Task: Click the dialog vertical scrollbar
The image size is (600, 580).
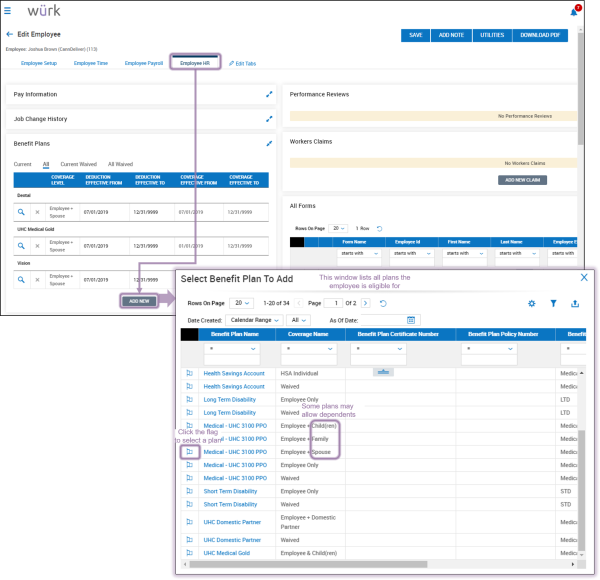Action: (582, 490)
